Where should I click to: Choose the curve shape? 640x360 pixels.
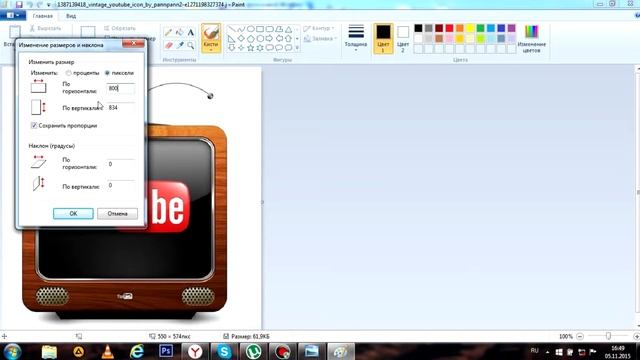[x=241, y=29]
